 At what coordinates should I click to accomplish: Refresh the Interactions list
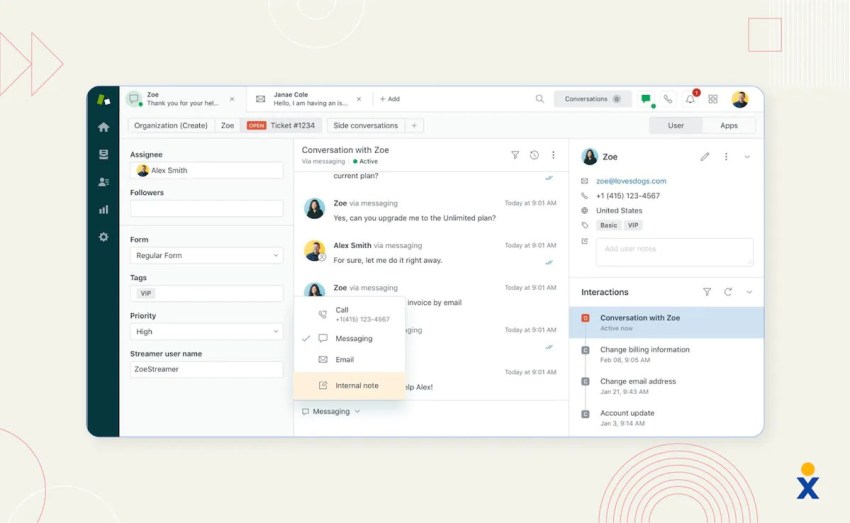coord(728,292)
